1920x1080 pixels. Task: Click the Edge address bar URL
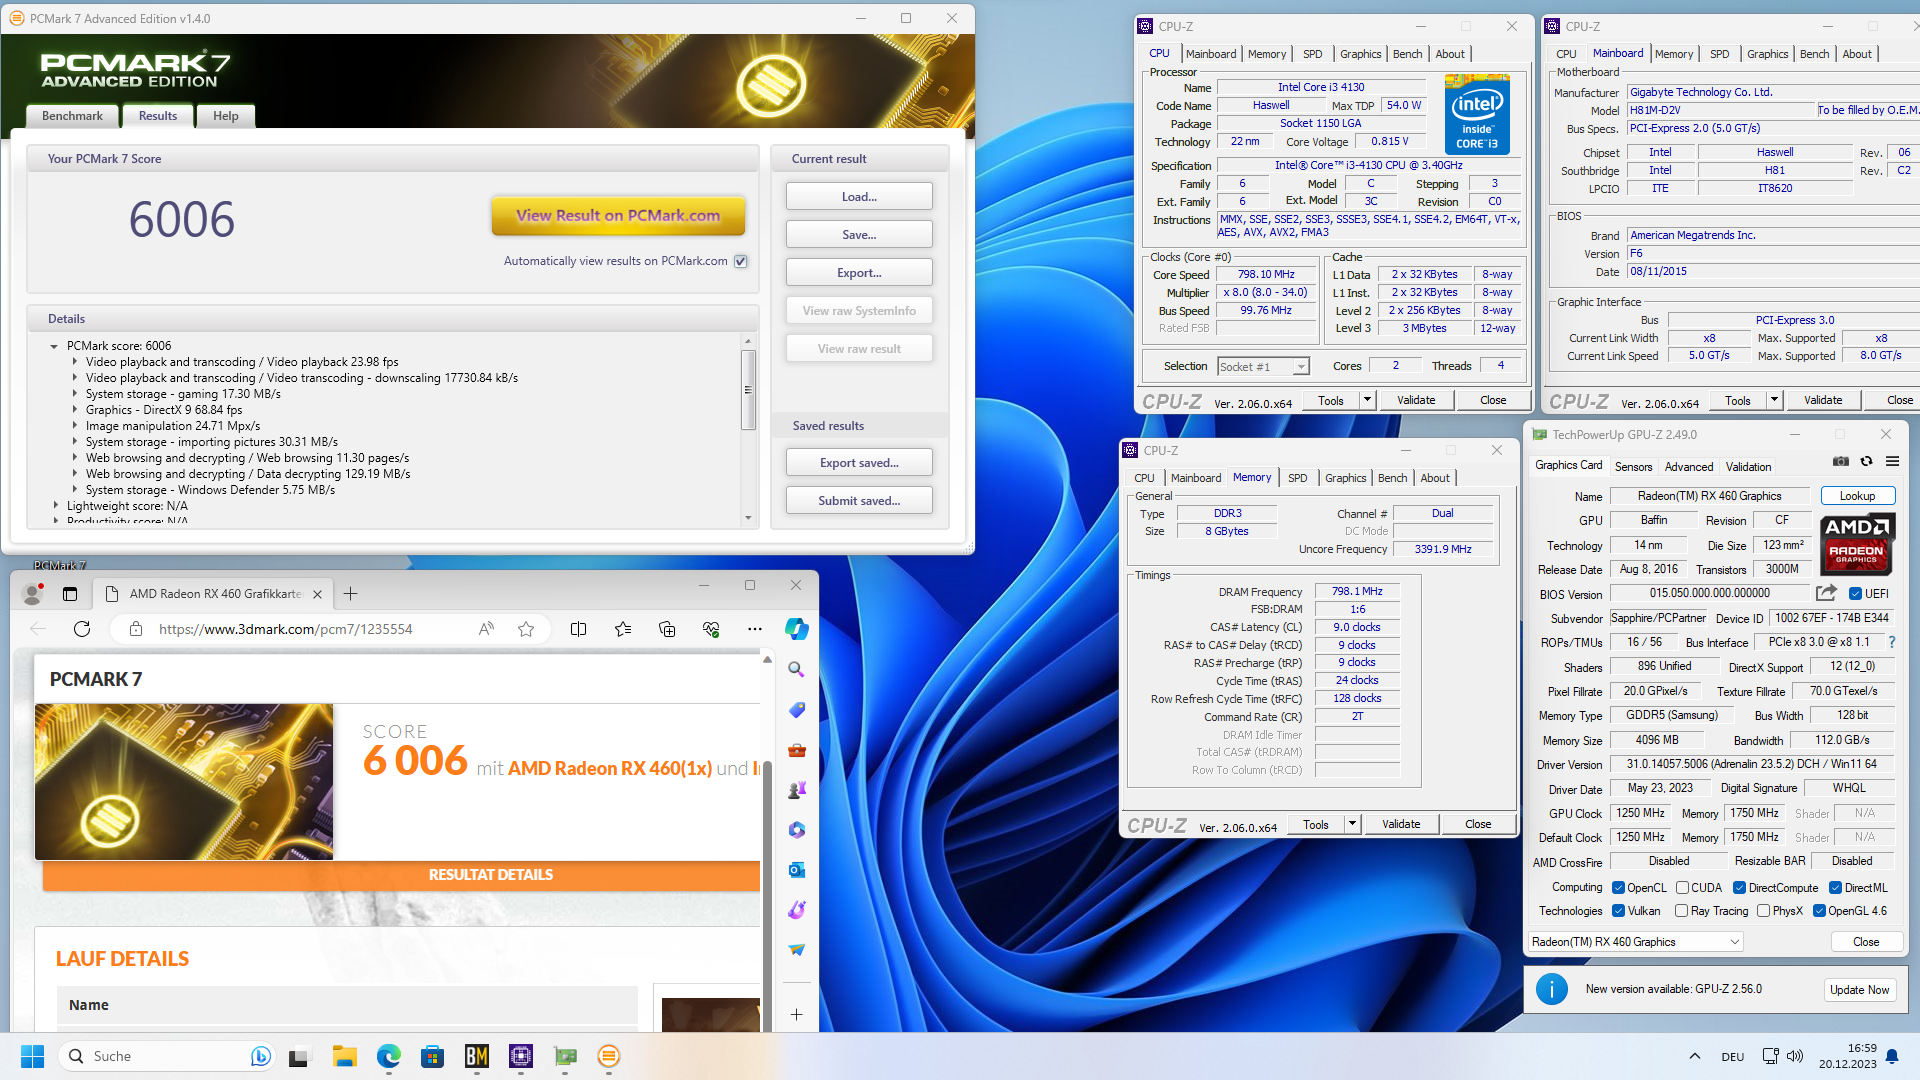(x=285, y=629)
